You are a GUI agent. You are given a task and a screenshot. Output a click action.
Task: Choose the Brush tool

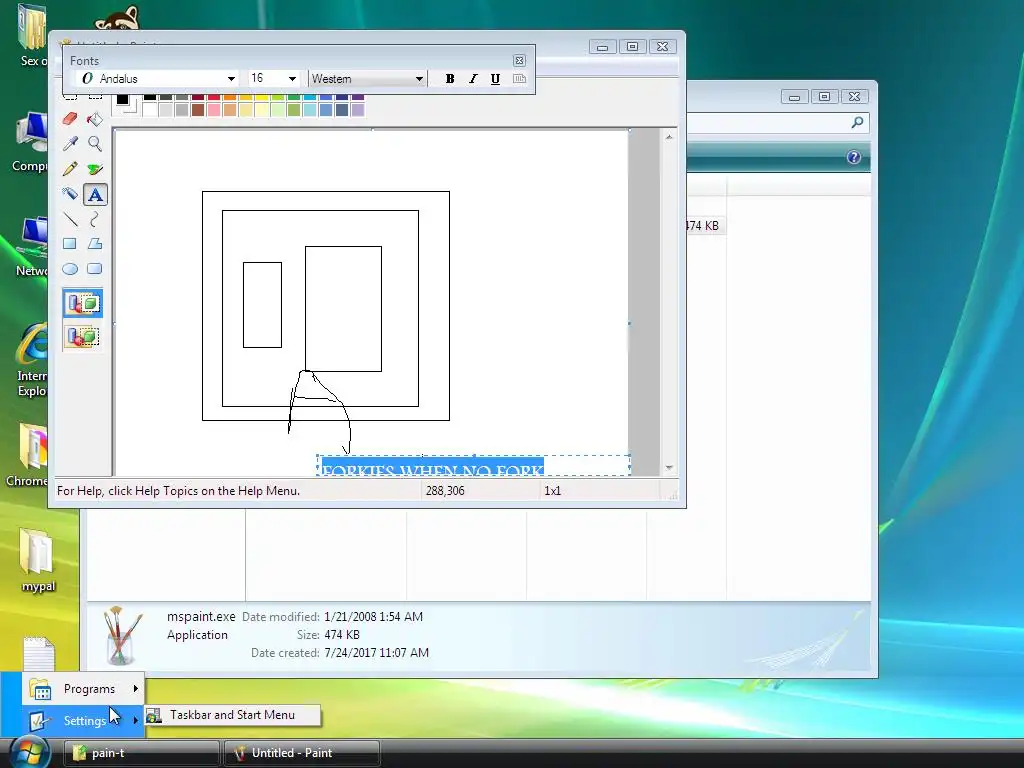pos(95,169)
